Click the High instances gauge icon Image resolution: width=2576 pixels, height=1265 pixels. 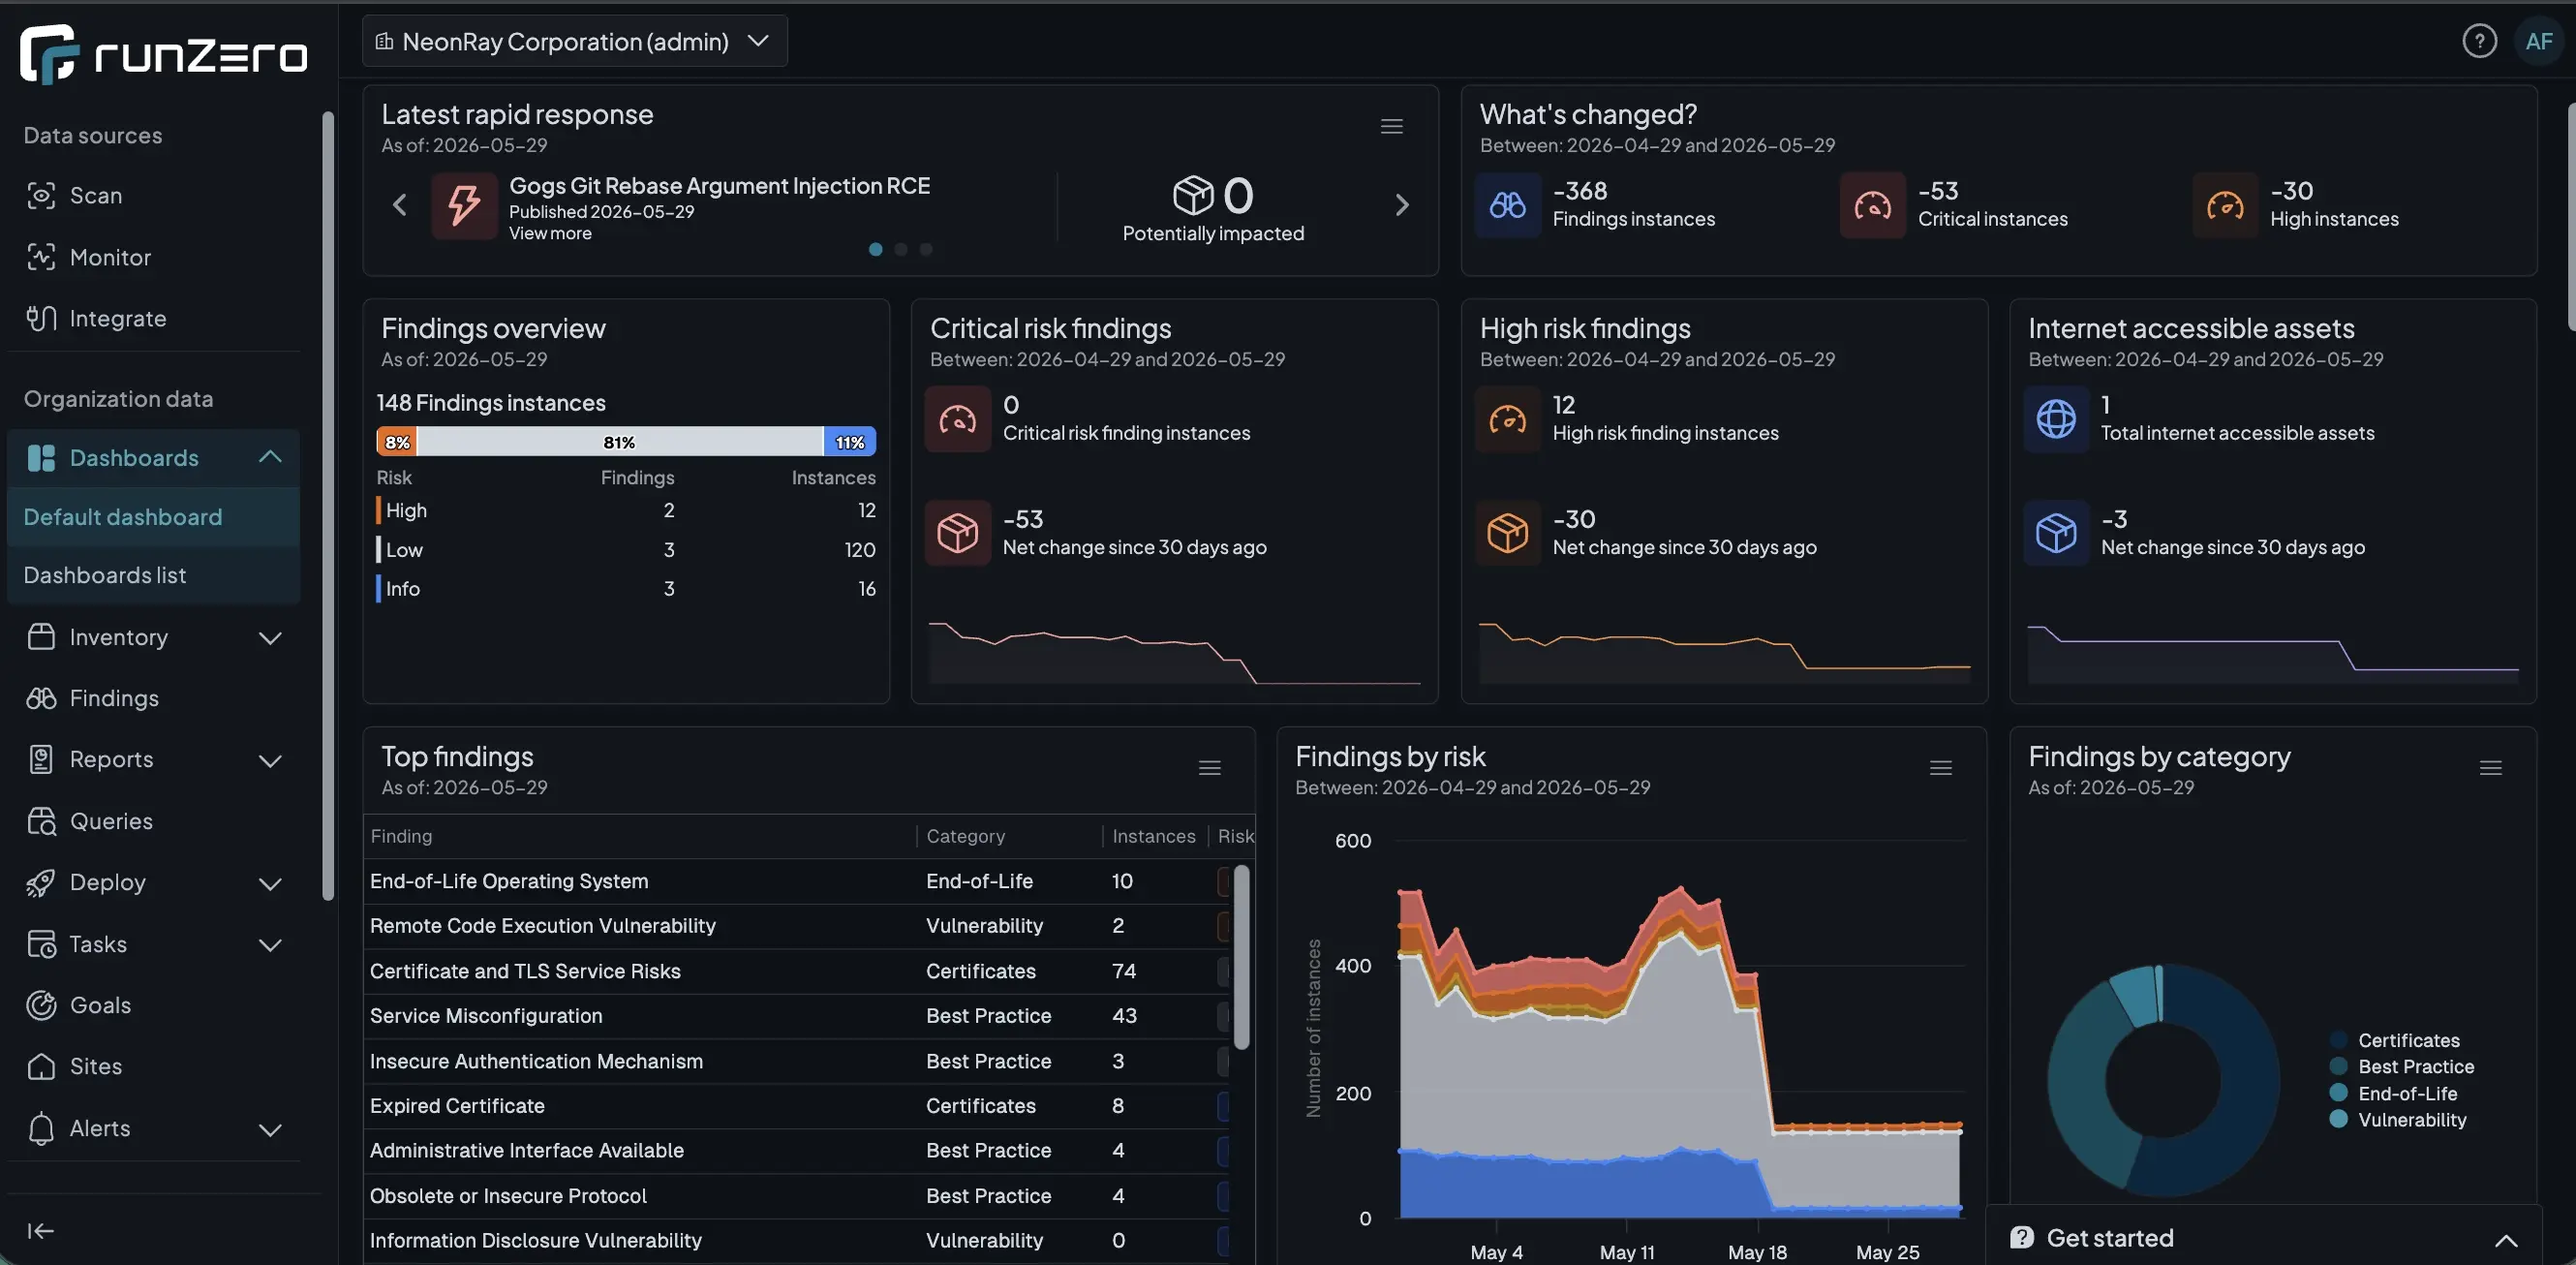tap(2225, 205)
